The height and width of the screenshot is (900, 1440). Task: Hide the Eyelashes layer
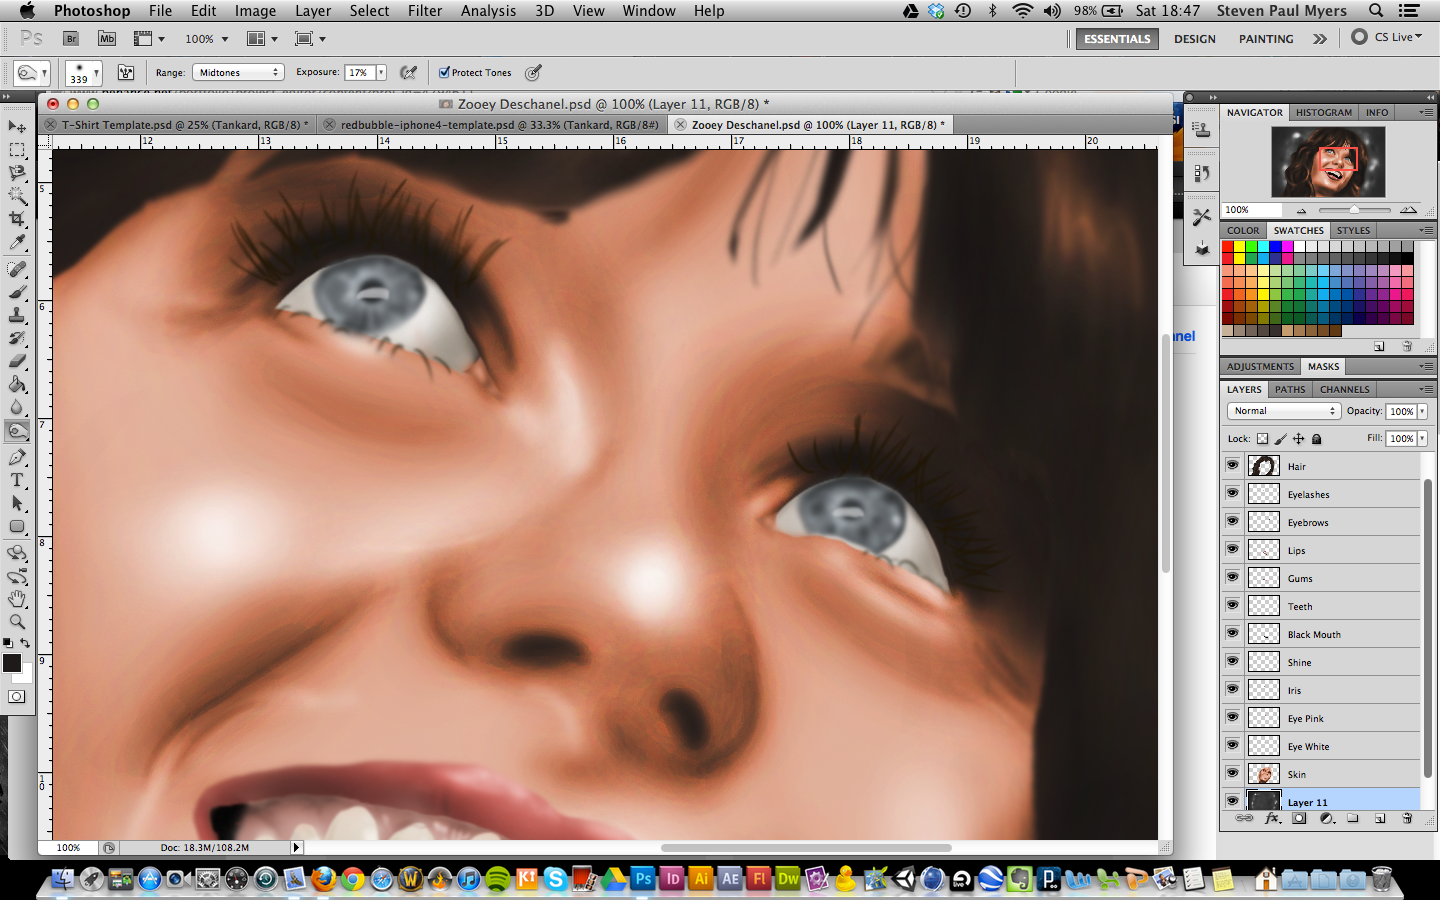(x=1232, y=494)
